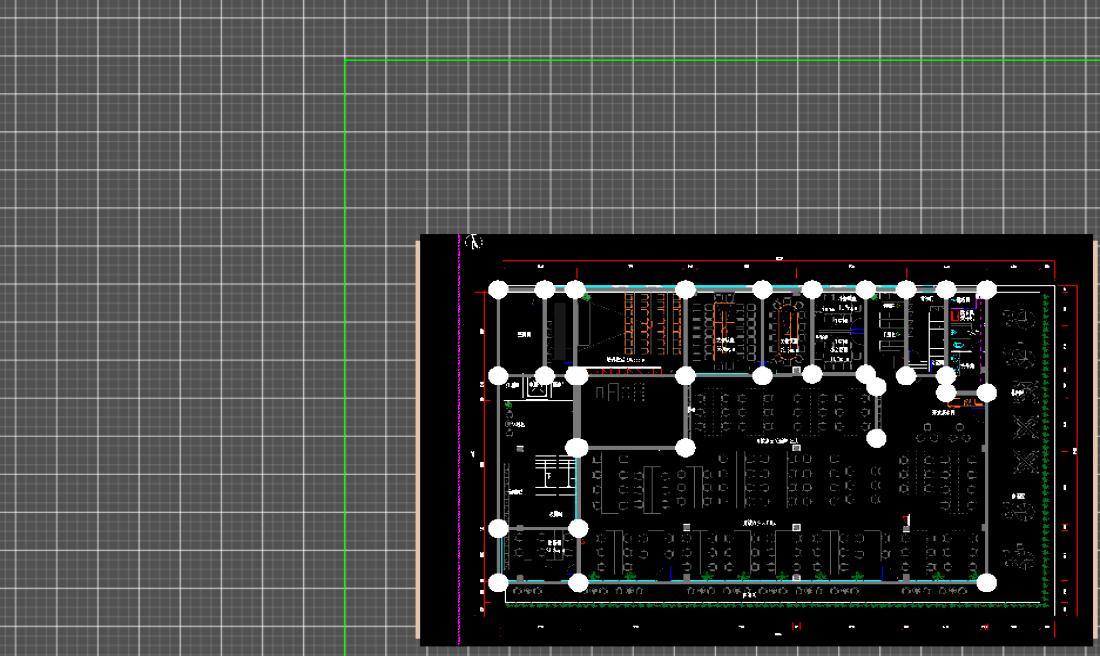Screen dimensions: 1100x656
Task: Select node at central empty room's bottom-right corner
Action: 685,447
